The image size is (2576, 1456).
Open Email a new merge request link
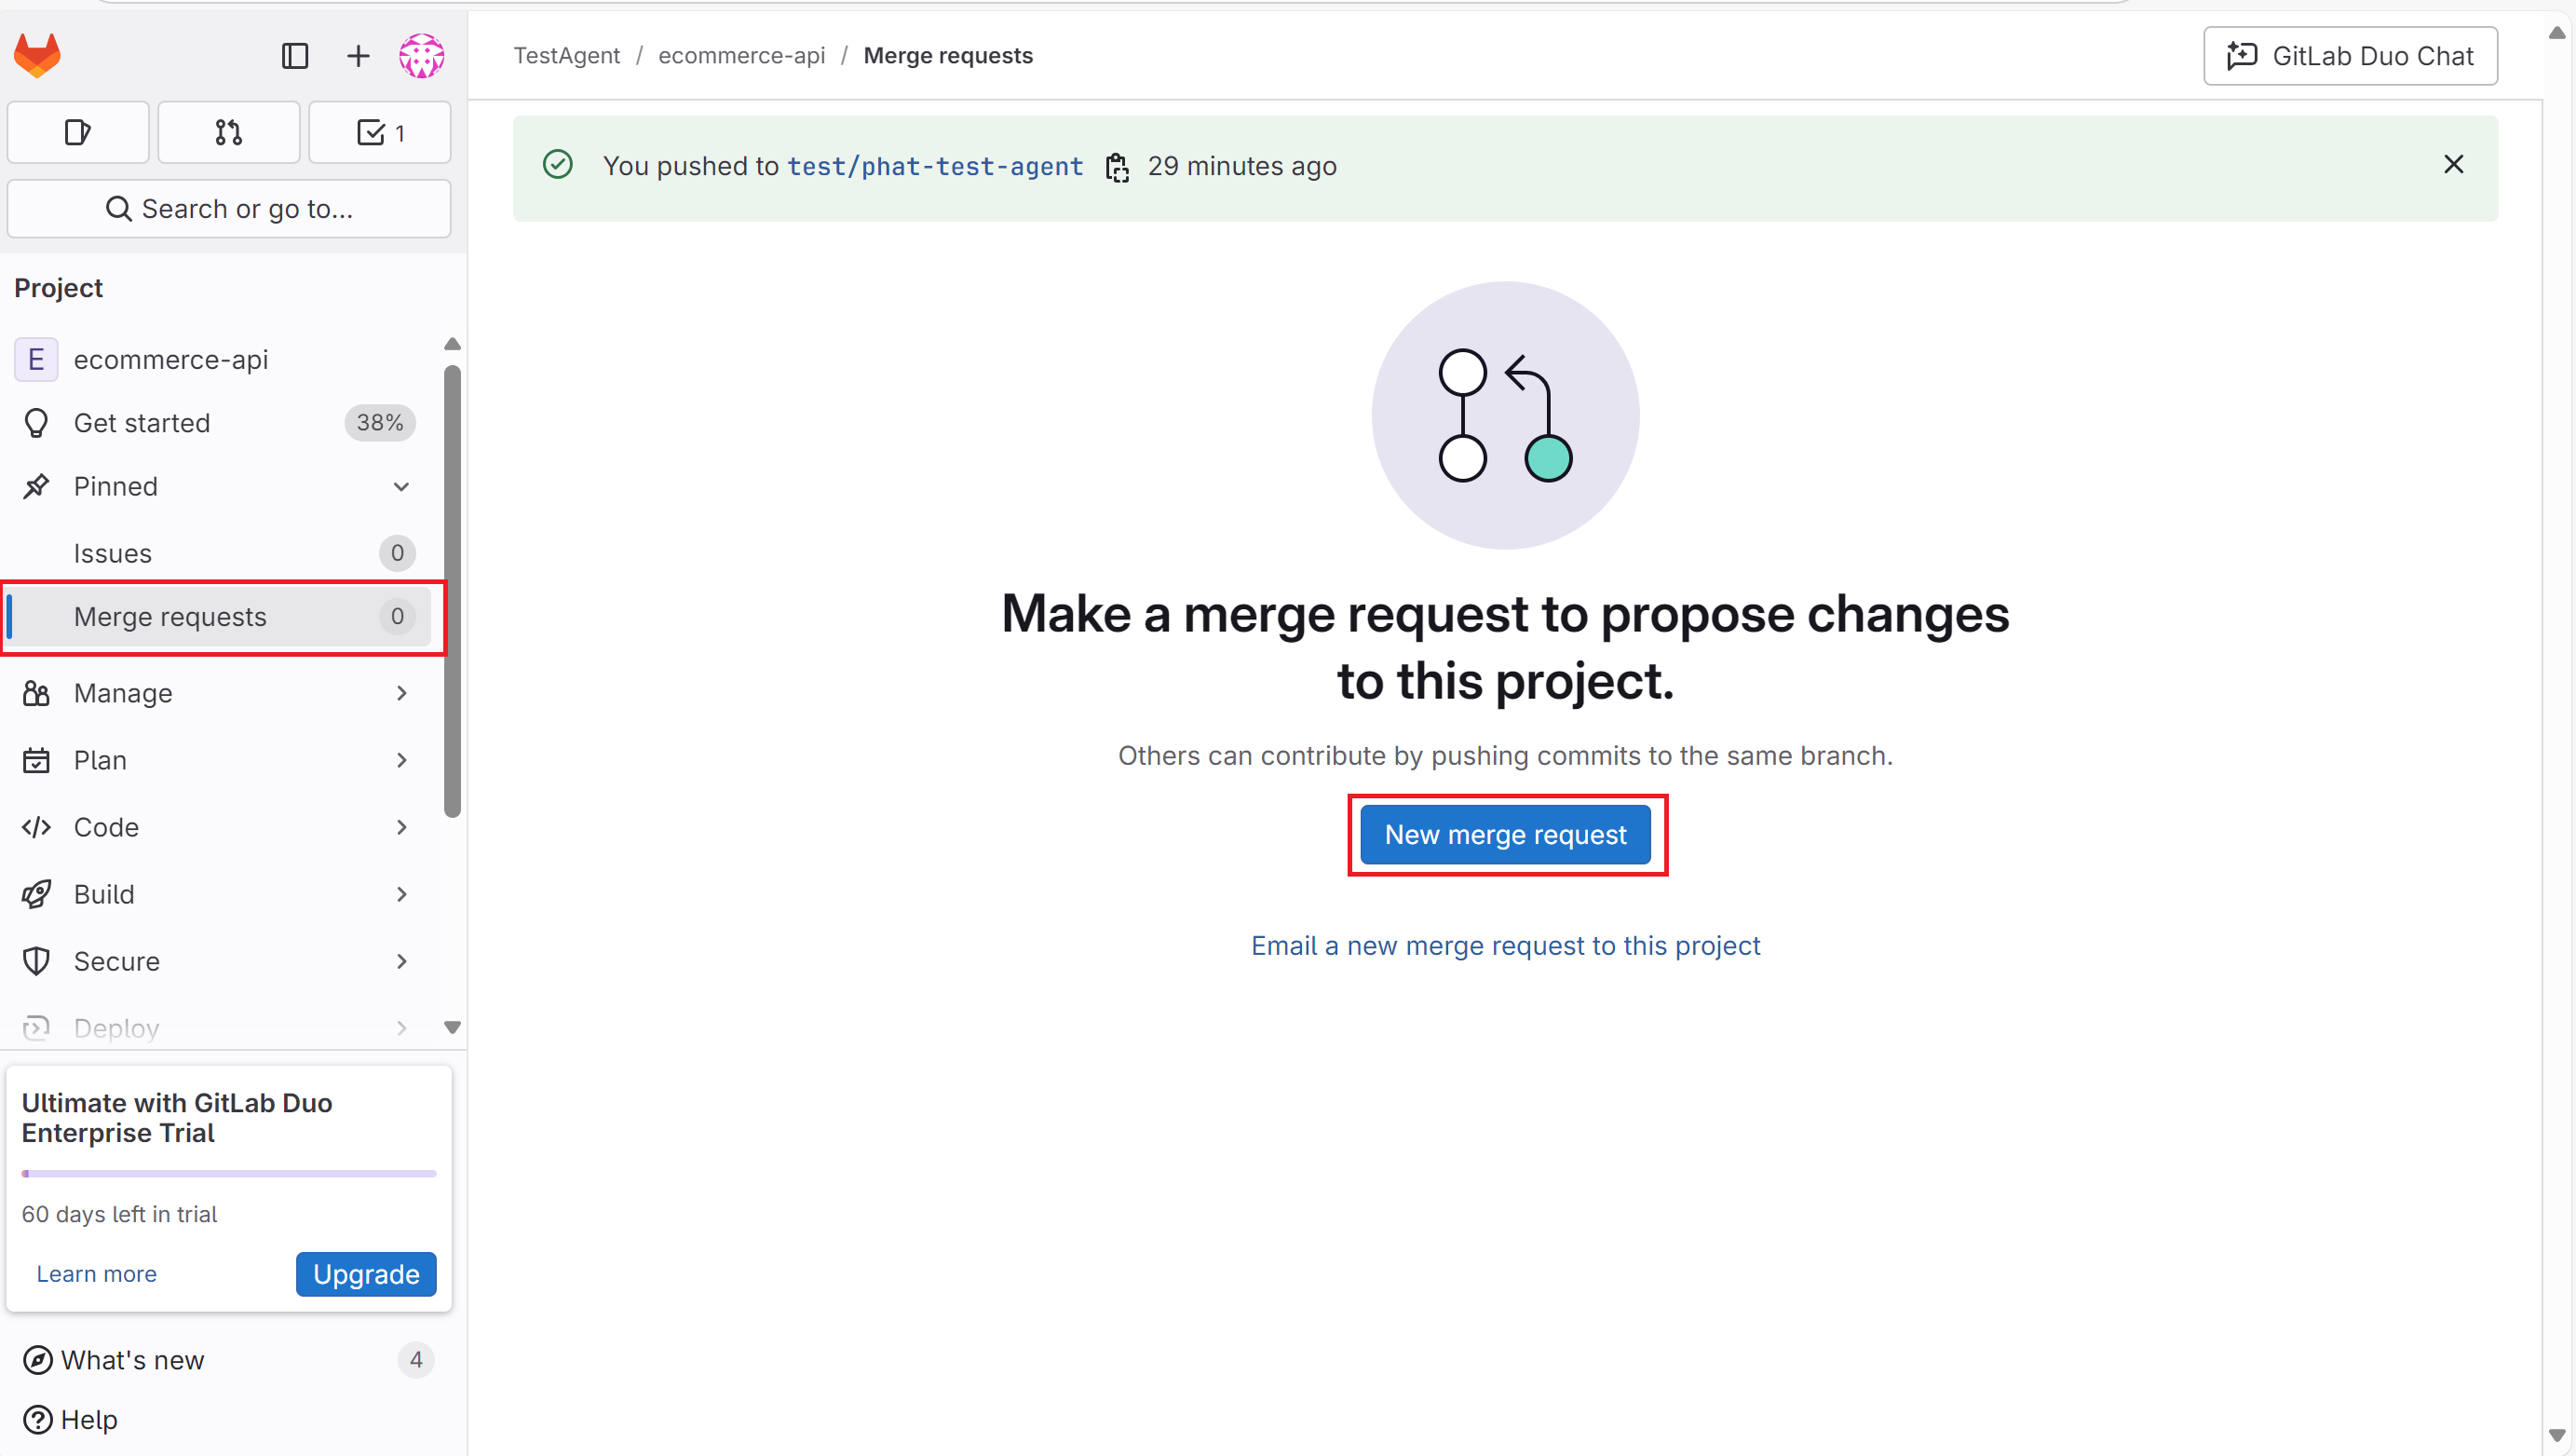(x=1505, y=945)
